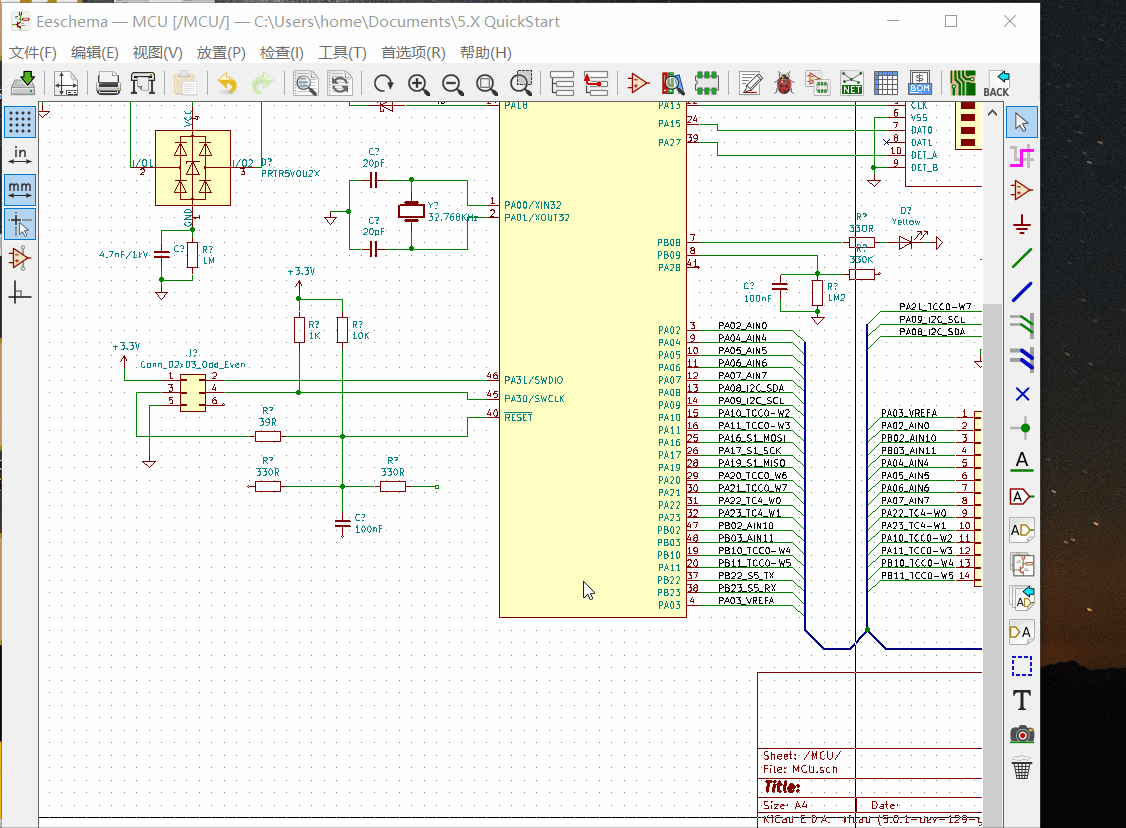Open the 首选项(R) menu
This screenshot has height=828, width=1126.
[413, 52]
